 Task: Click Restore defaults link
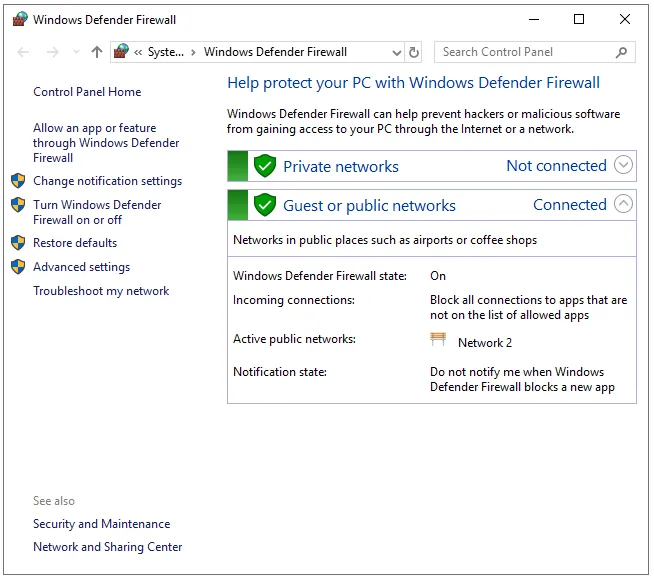(x=75, y=243)
